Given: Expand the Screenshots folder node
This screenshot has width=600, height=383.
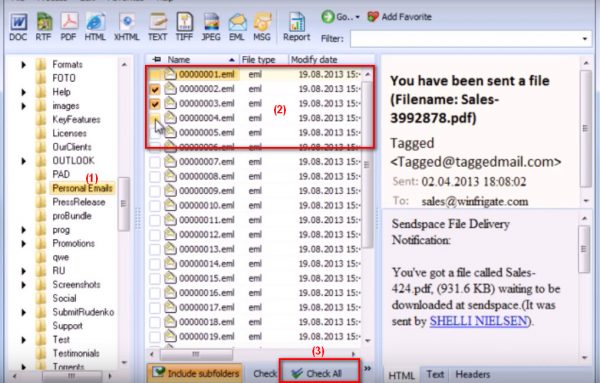Looking at the screenshot, I should coord(24,285).
